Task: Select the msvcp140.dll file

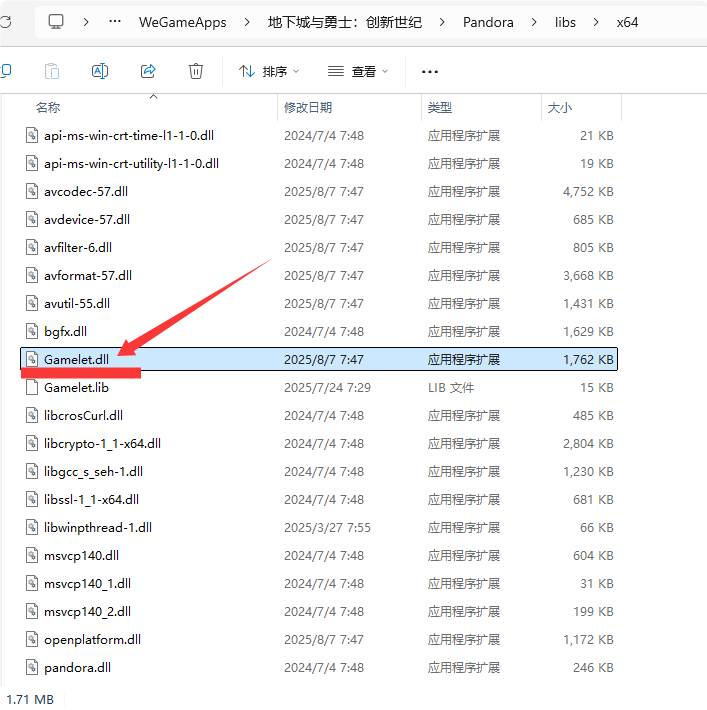Action: click(82, 556)
